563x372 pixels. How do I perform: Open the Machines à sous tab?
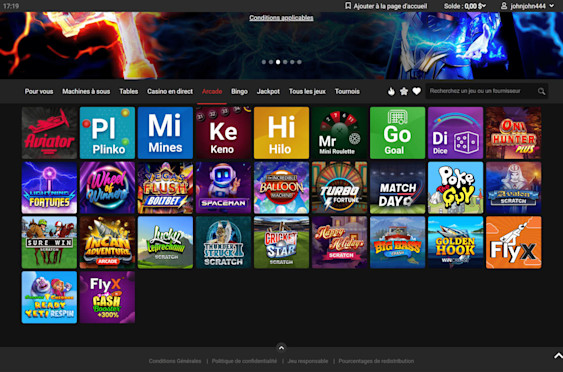coord(86,91)
